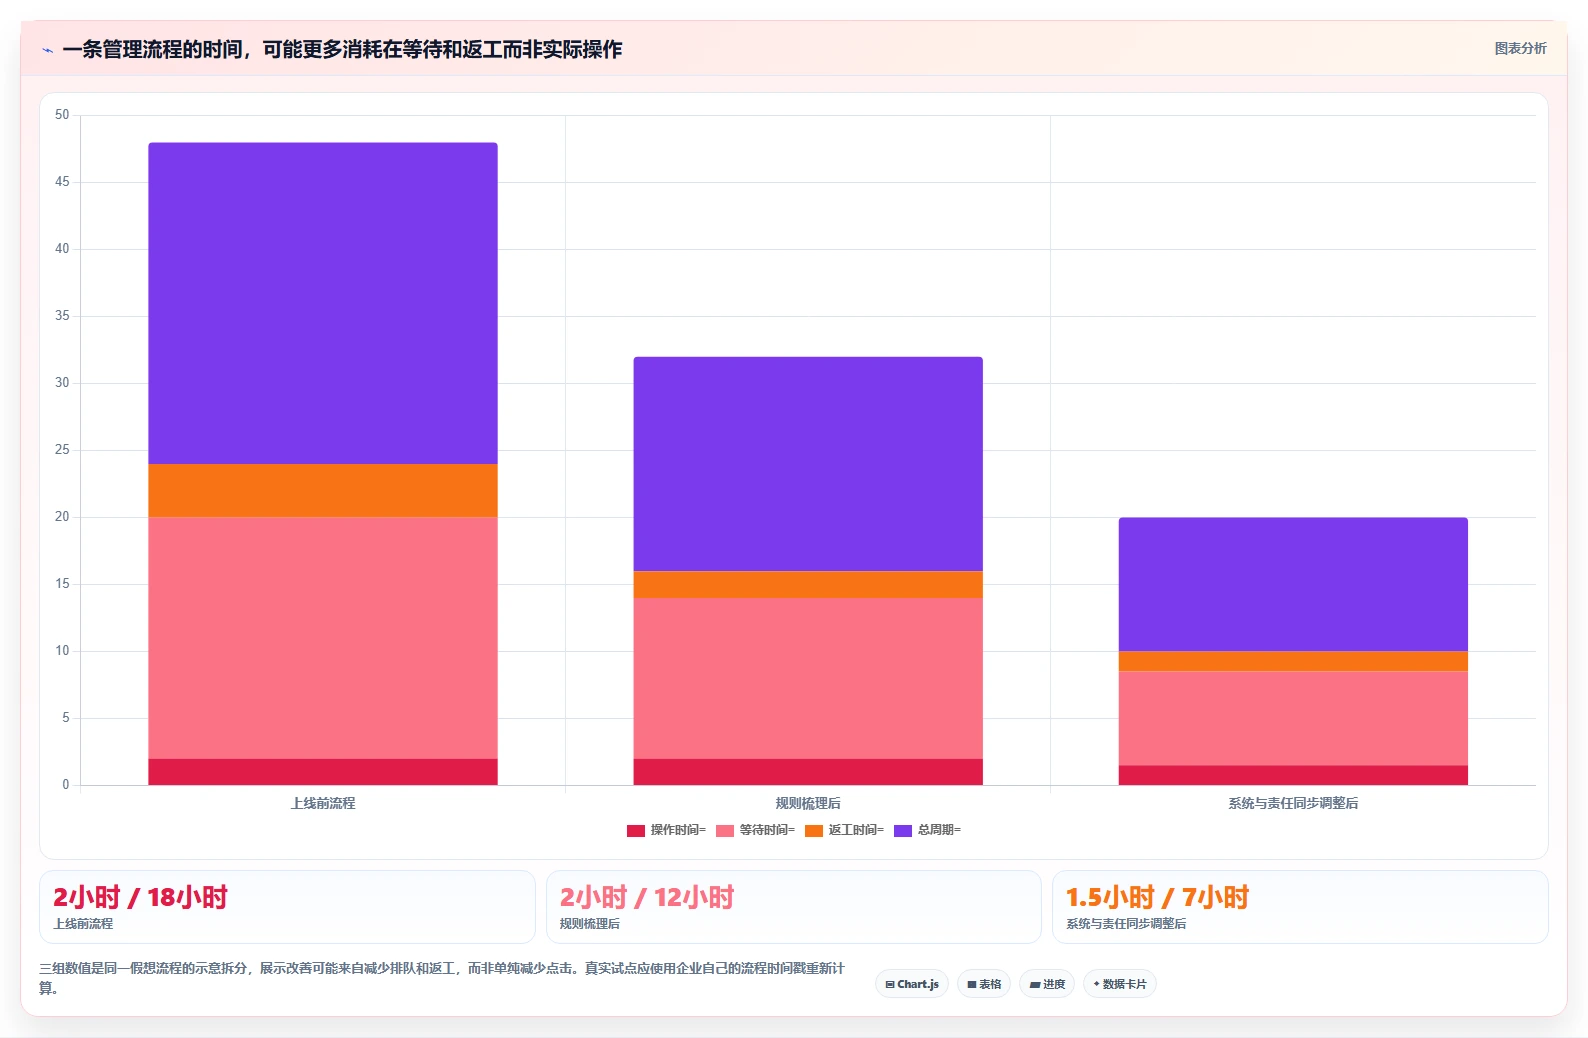Click the y-axis tick label 10

pyautogui.click(x=62, y=651)
